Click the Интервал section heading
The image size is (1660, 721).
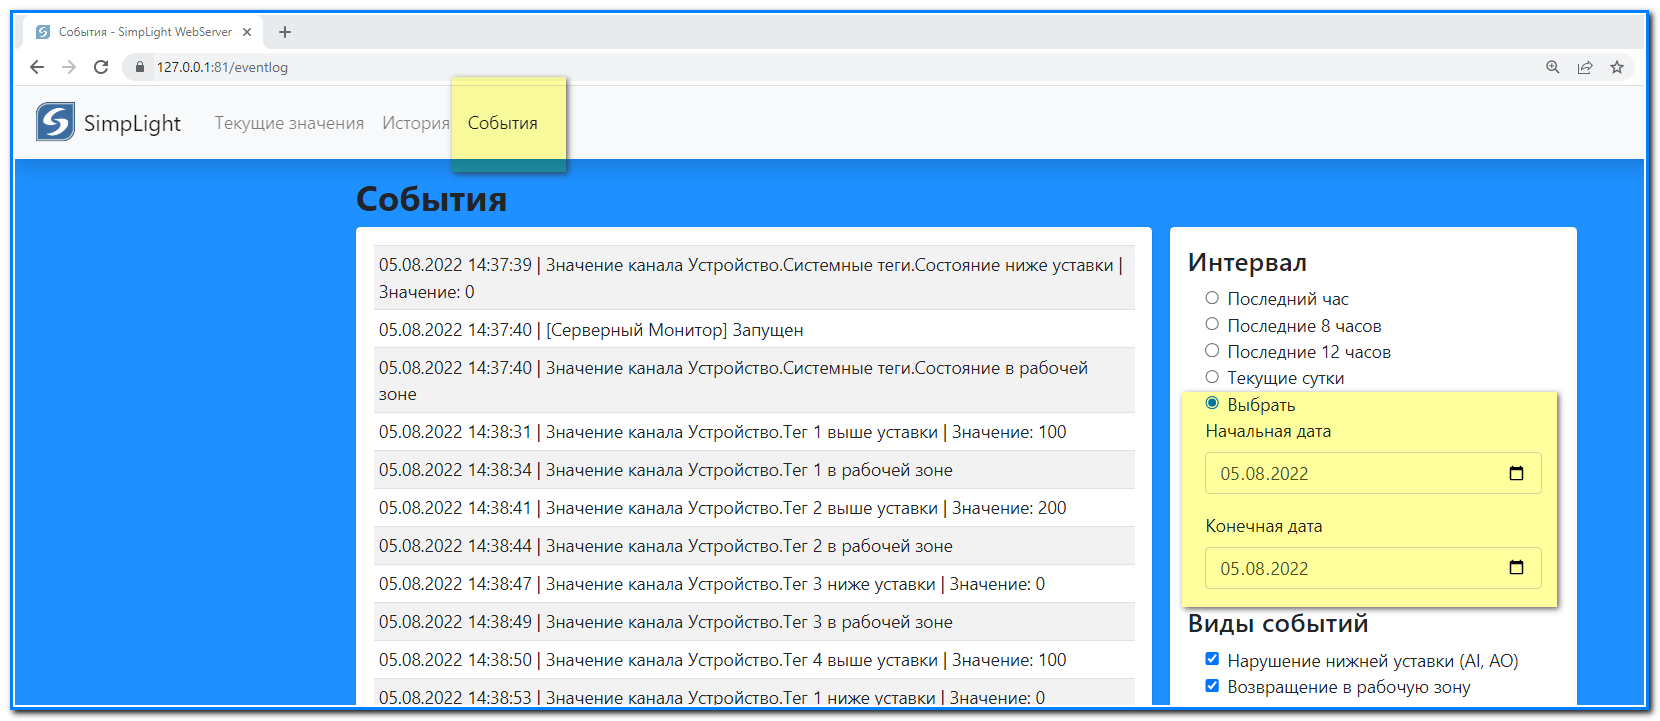(1247, 262)
